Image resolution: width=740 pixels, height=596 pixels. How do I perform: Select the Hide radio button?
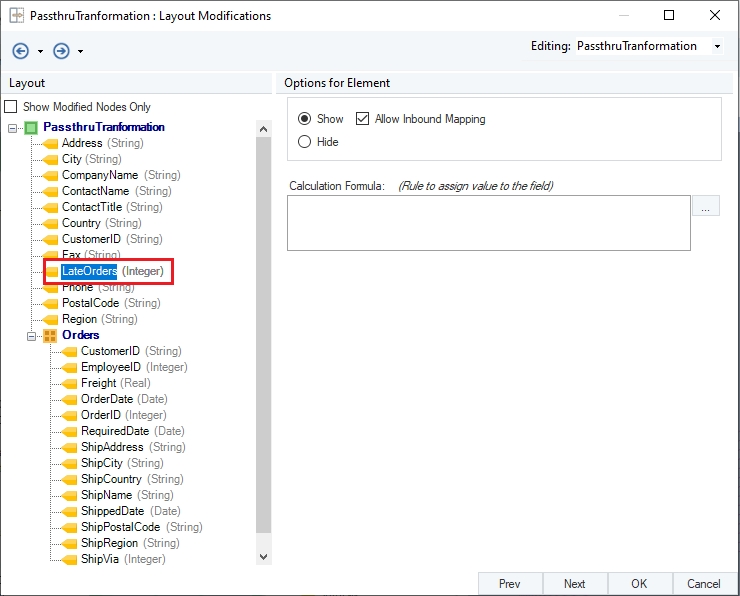(305, 142)
